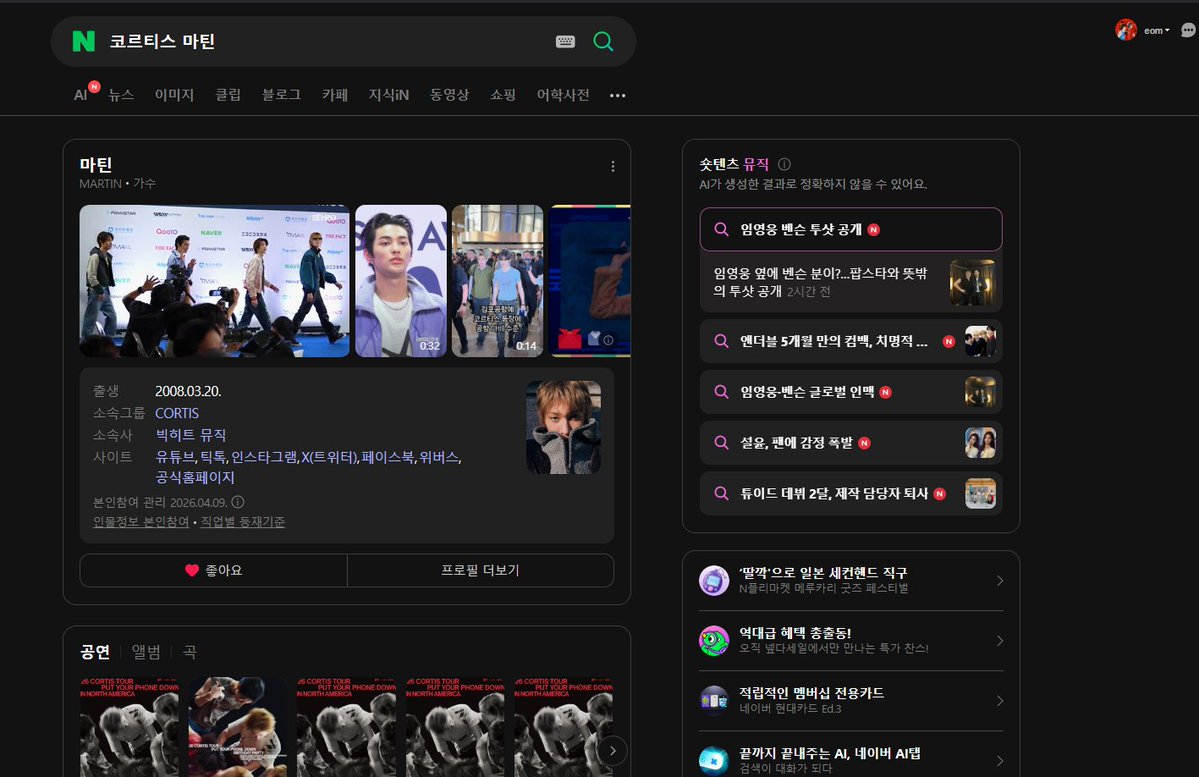The width and height of the screenshot is (1199, 777).
Task: Open the 인물정보 본인참여 link
Action: pyautogui.click(x=141, y=522)
